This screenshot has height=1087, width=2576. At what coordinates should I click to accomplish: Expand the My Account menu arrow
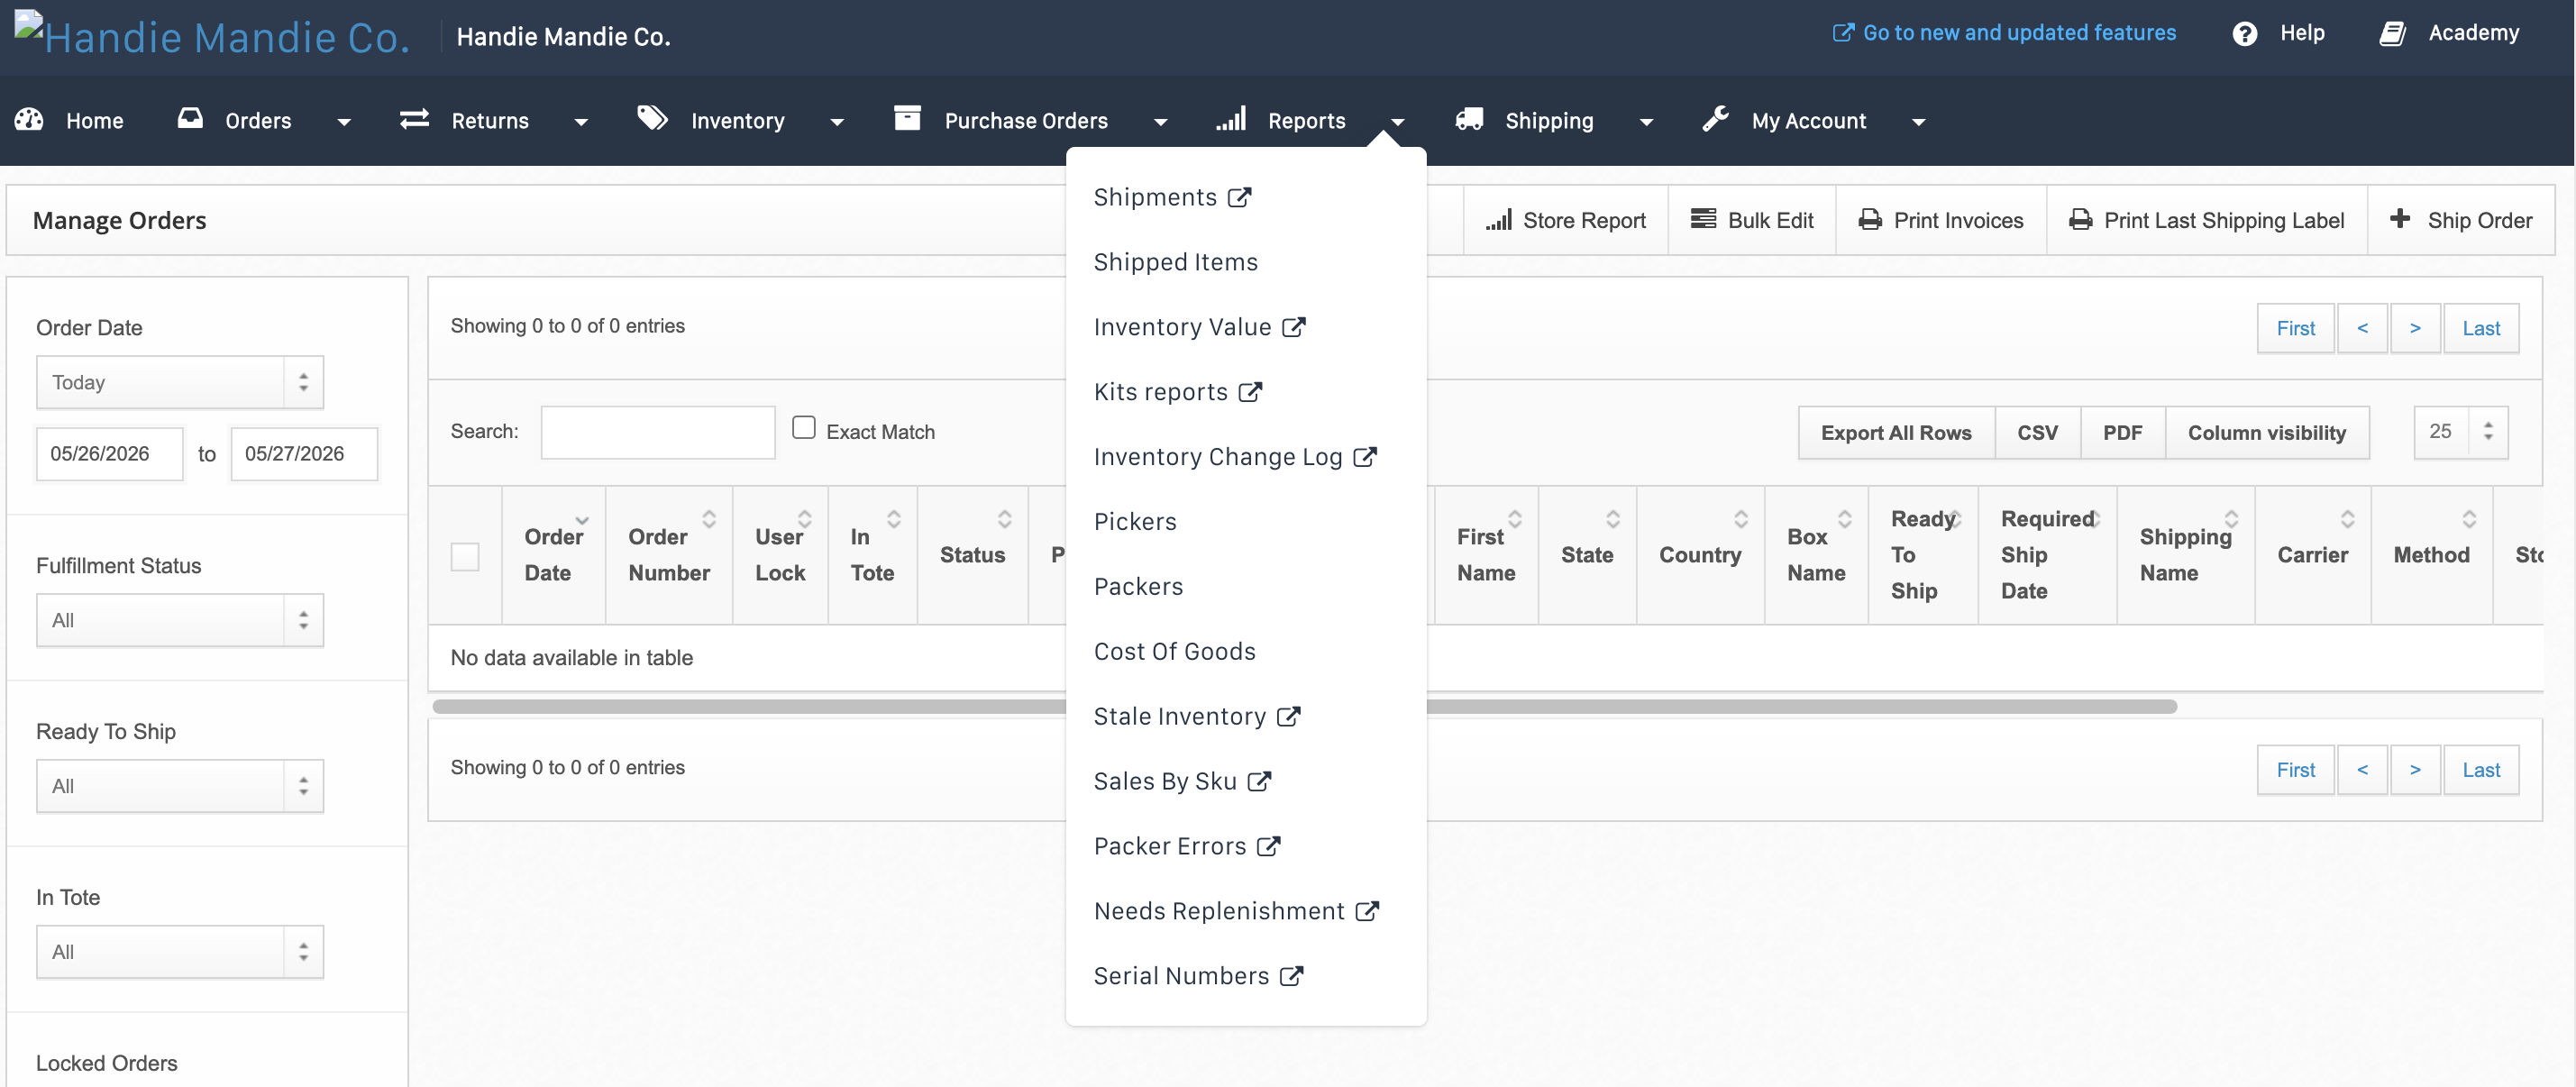click(x=1918, y=122)
